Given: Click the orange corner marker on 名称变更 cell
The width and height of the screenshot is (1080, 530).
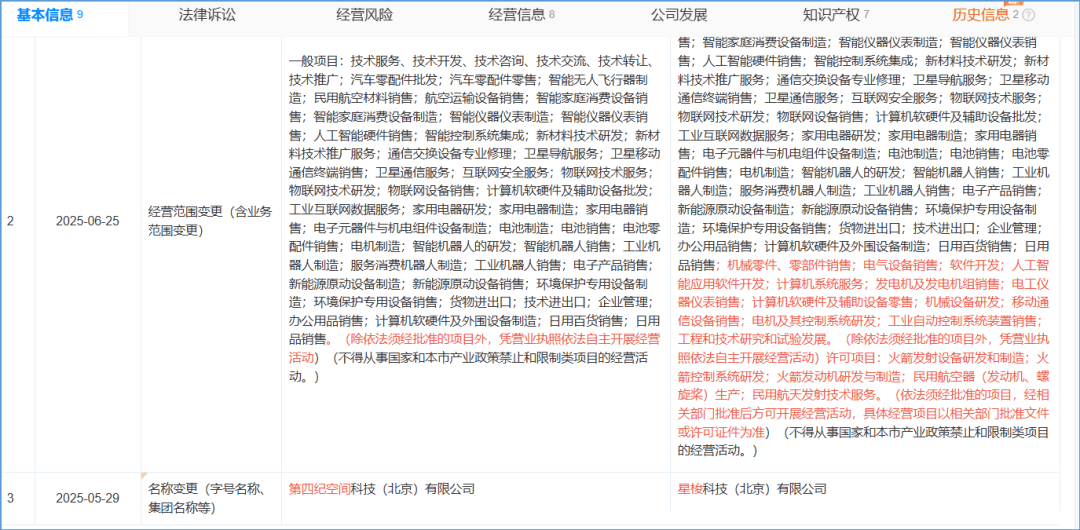Looking at the screenshot, I should (144, 475).
